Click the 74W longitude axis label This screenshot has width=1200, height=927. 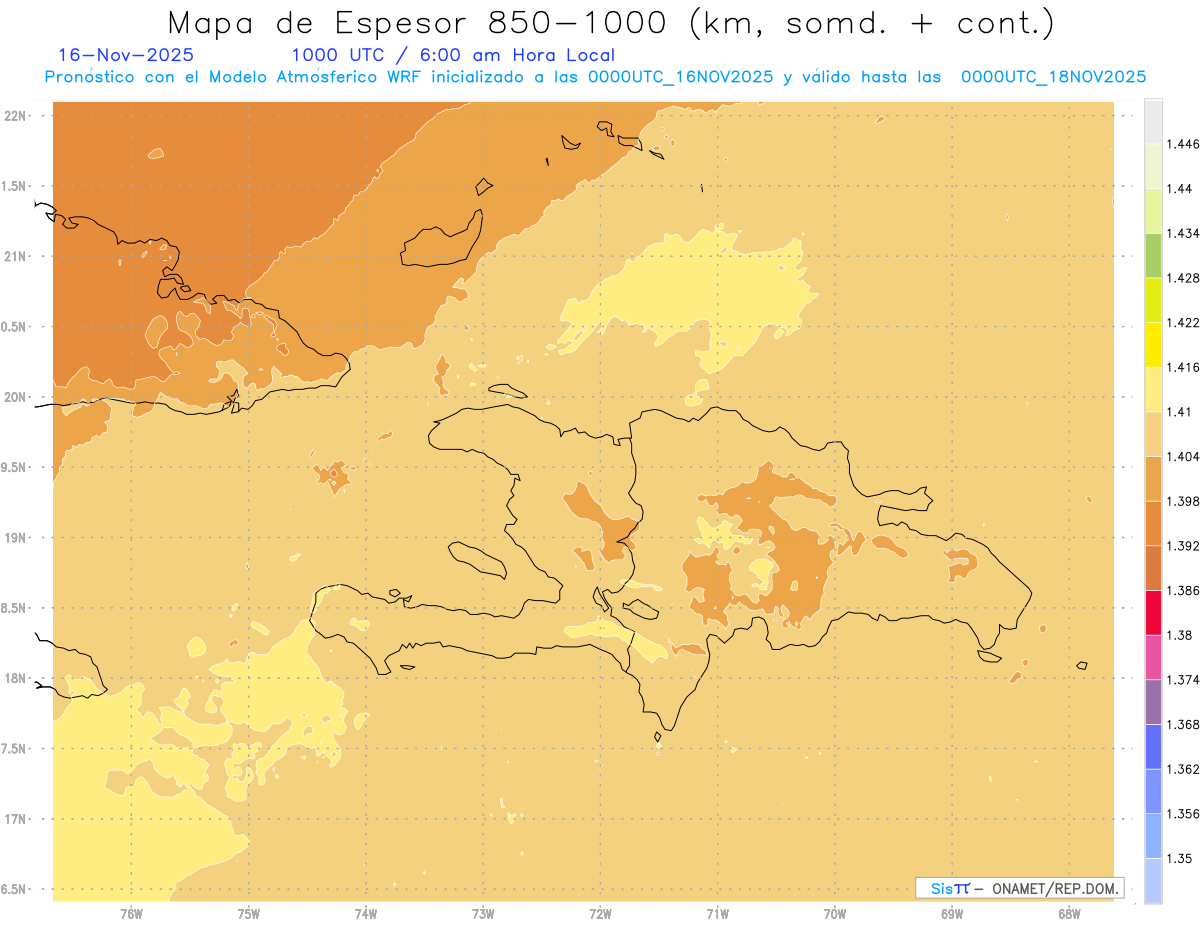(366, 913)
